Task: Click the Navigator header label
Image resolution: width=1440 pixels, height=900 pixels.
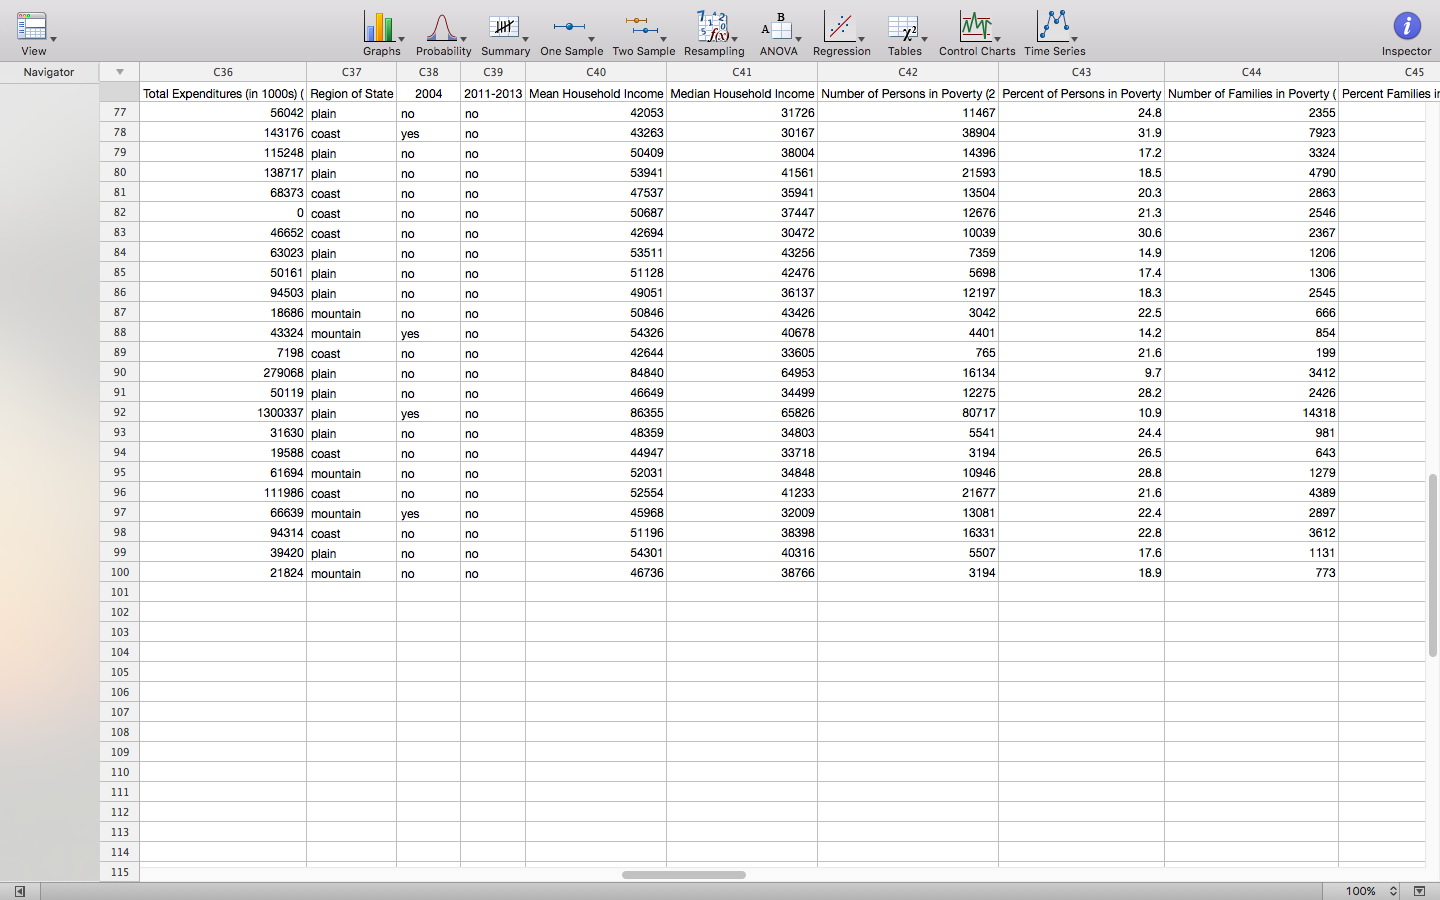Action: (49, 72)
